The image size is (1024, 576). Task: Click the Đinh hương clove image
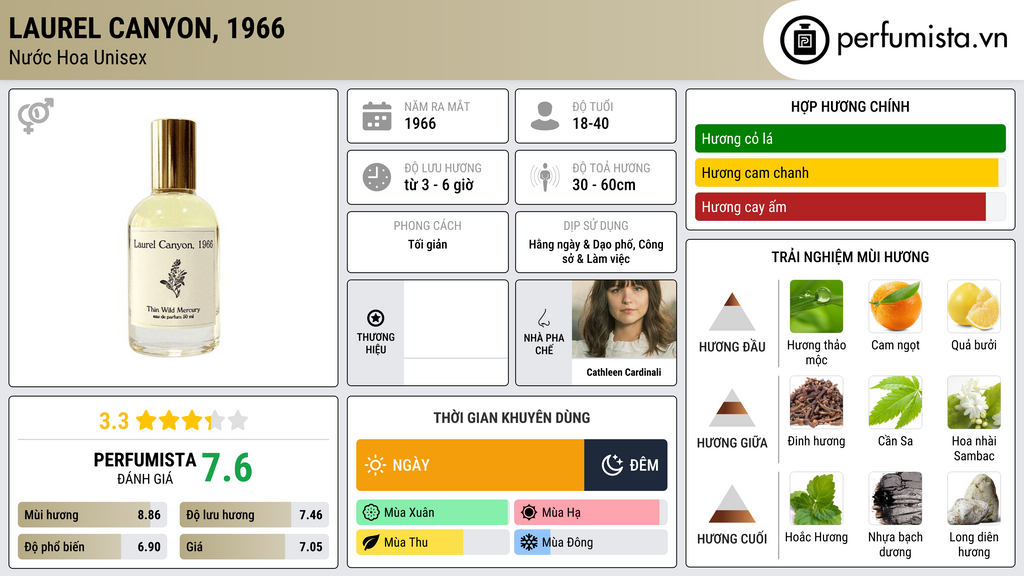(816, 403)
